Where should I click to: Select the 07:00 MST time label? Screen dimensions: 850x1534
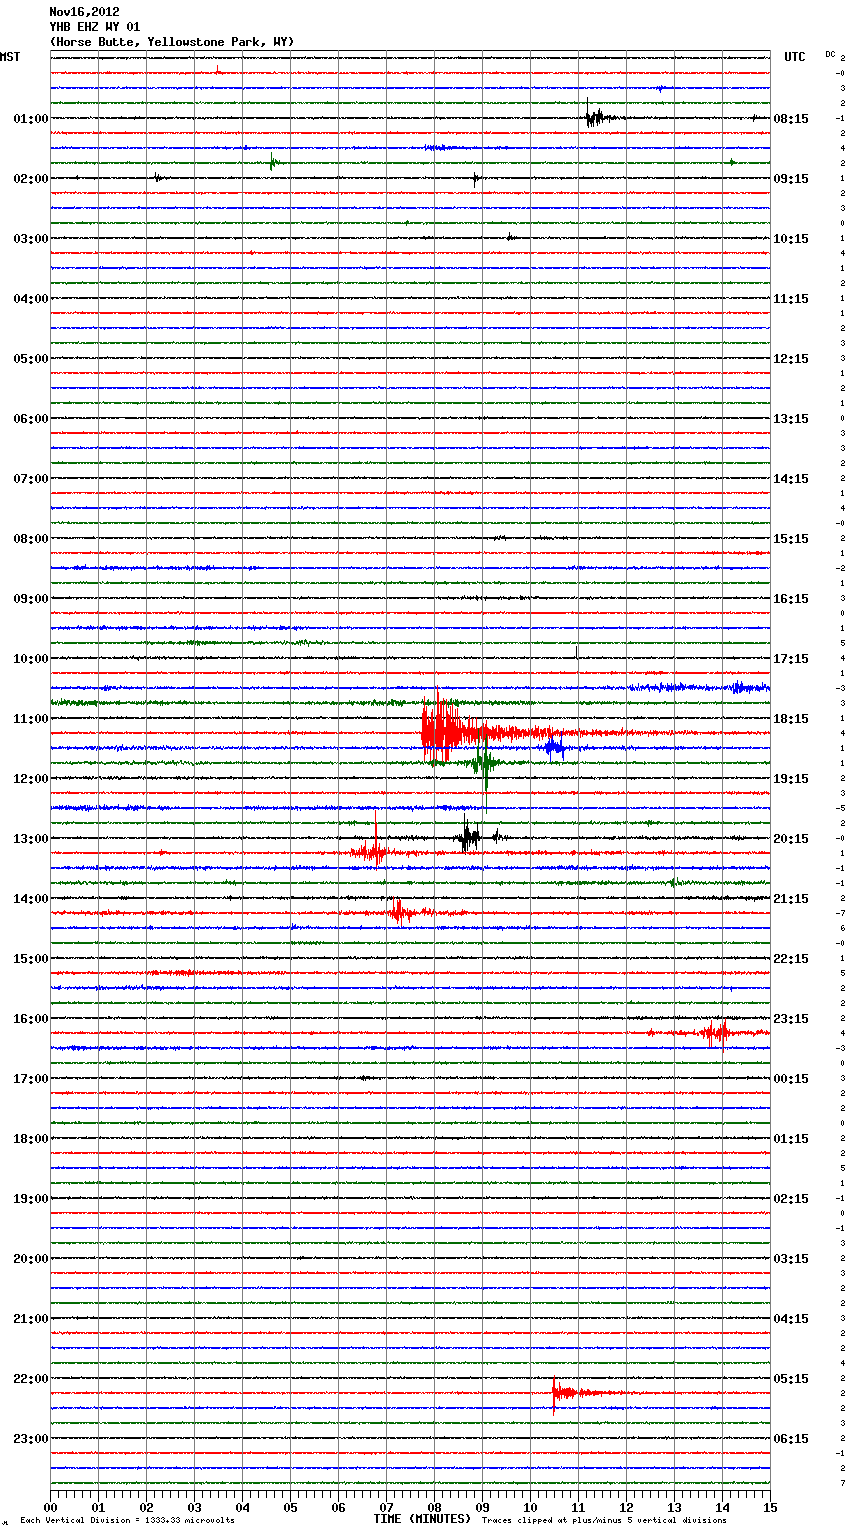(31, 479)
